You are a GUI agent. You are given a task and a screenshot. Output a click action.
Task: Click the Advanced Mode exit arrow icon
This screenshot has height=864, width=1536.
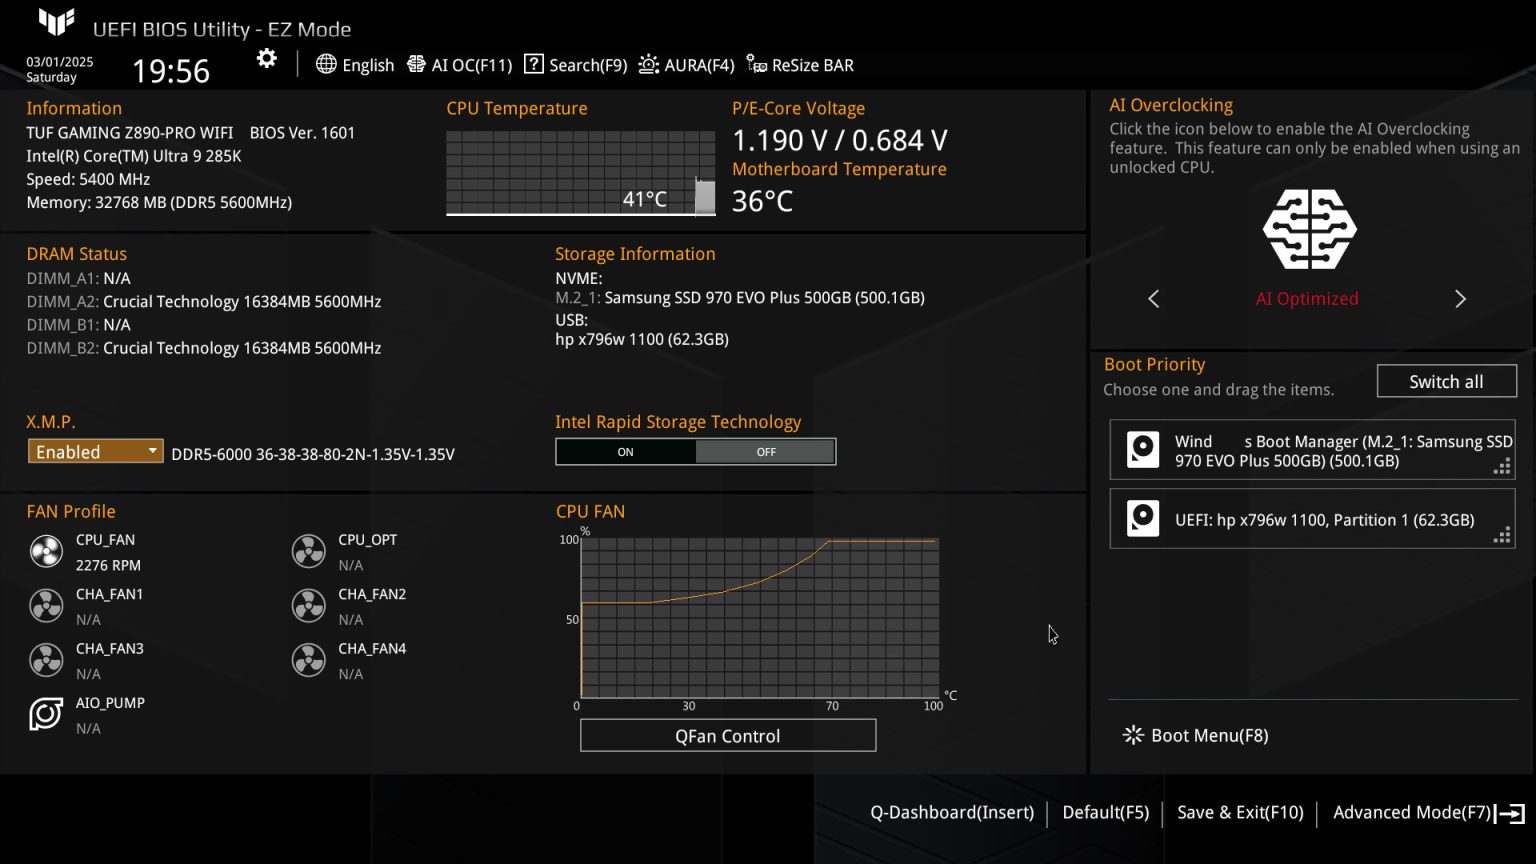[x=1510, y=813]
